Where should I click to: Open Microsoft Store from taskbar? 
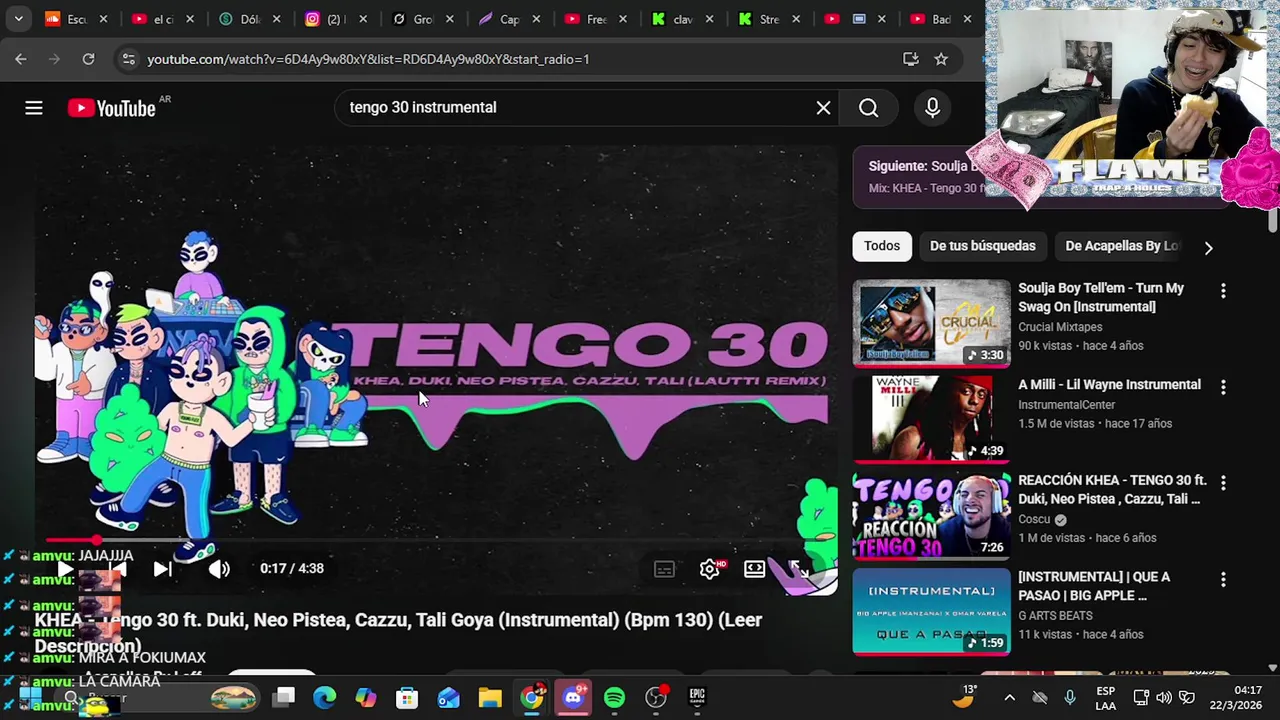click(x=407, y=697)
